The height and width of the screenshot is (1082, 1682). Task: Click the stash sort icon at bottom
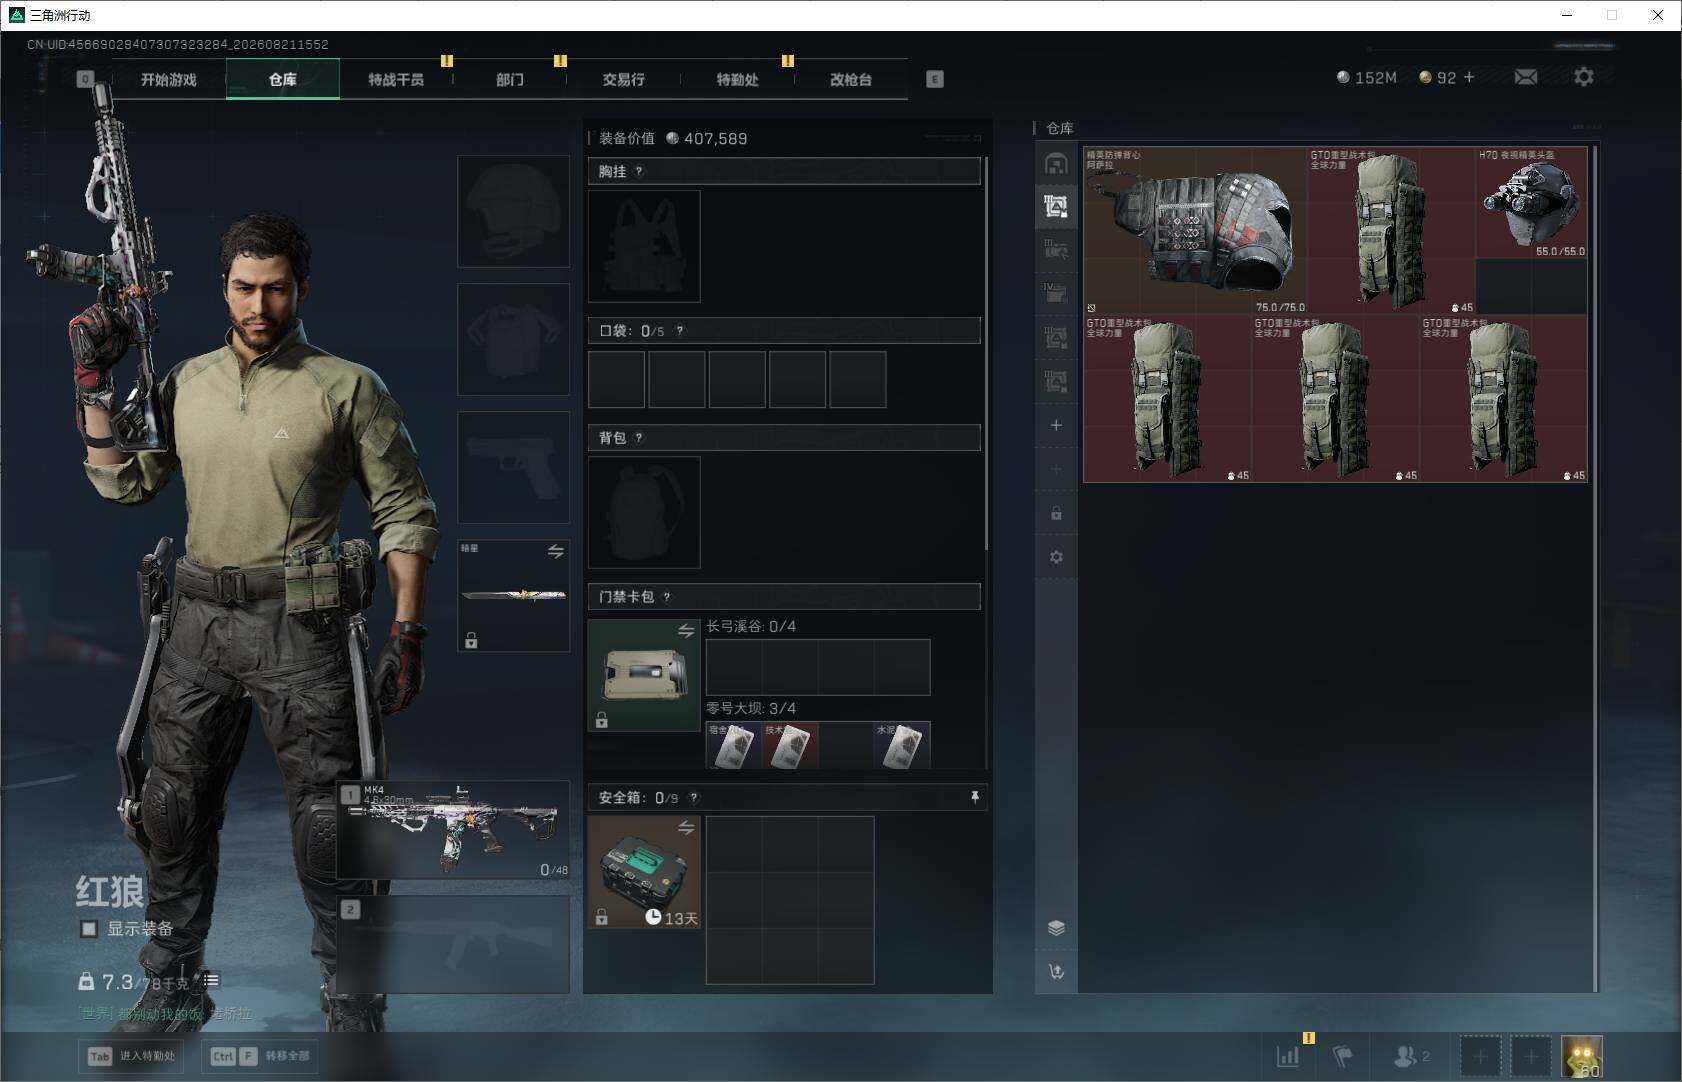[1056, 971]
